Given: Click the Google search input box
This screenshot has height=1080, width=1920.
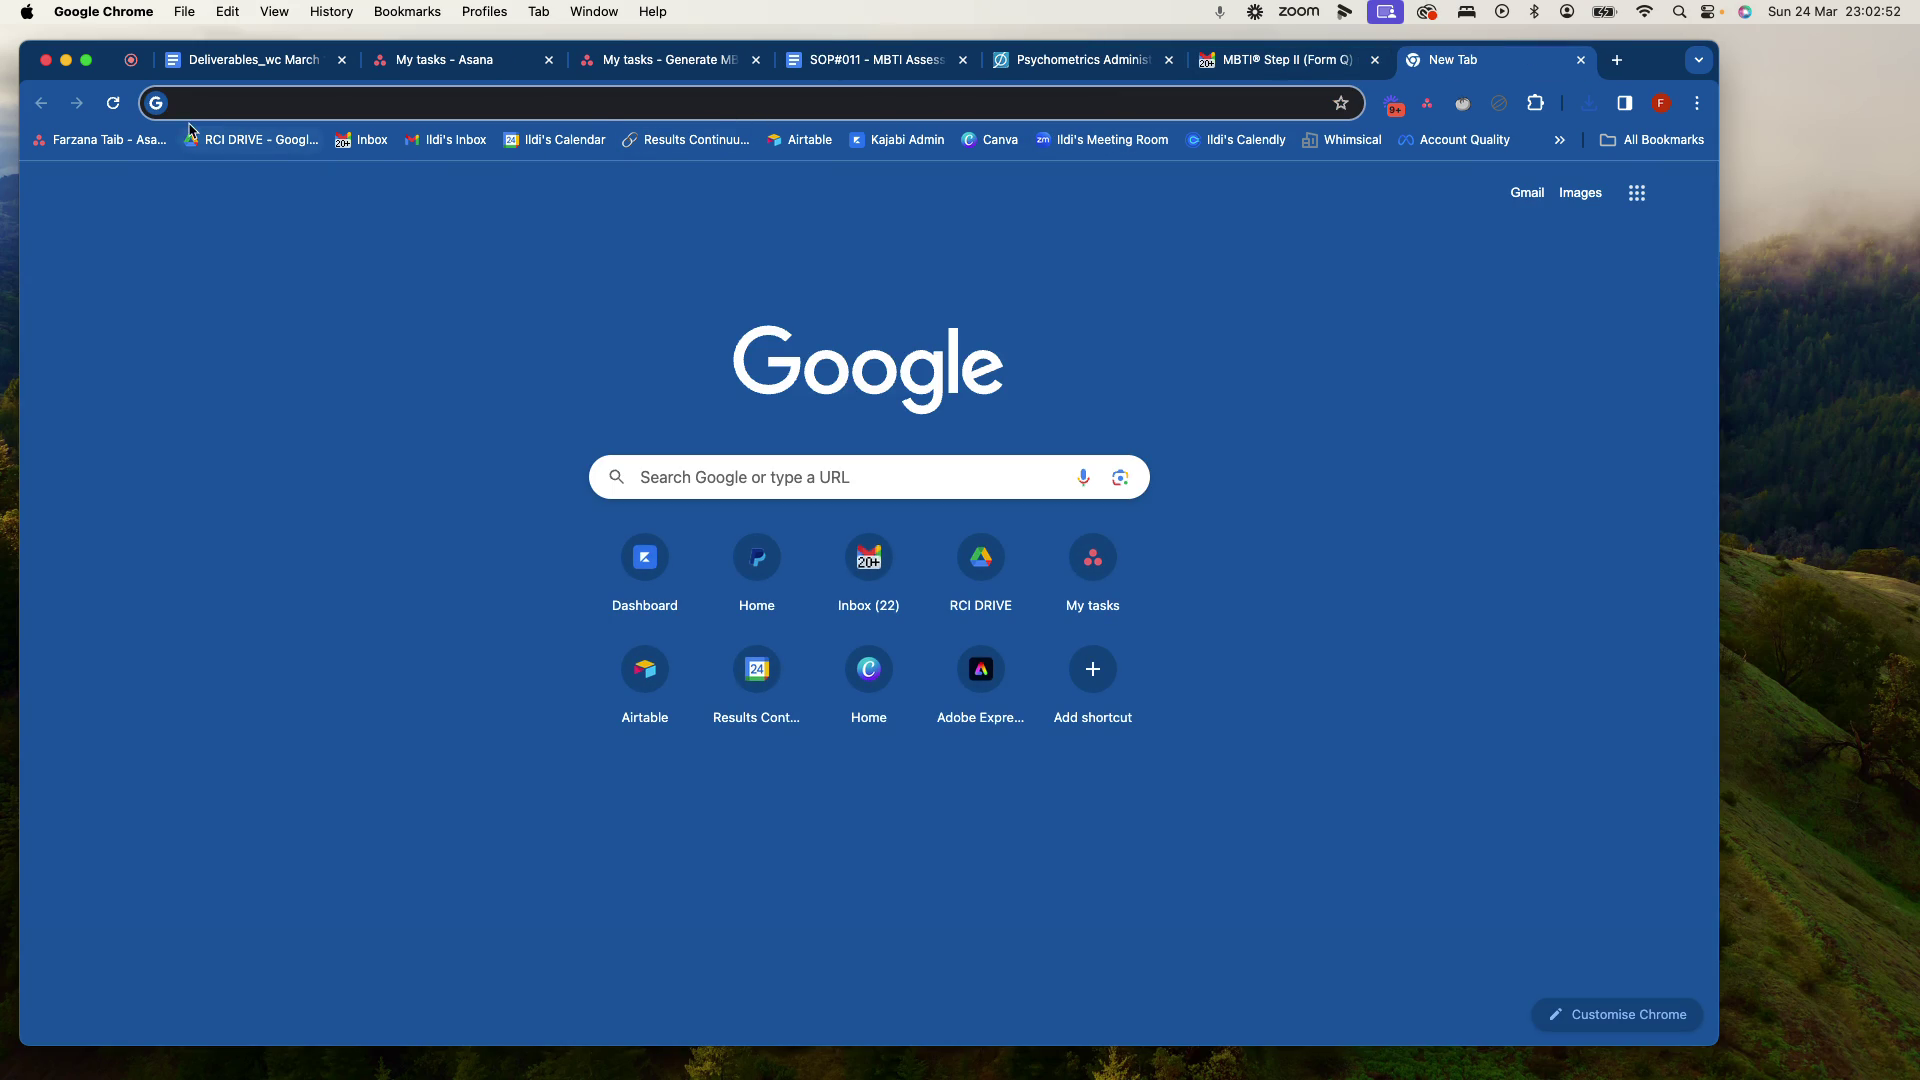Looking at the screenshot, I should click(x=850, y=478).
